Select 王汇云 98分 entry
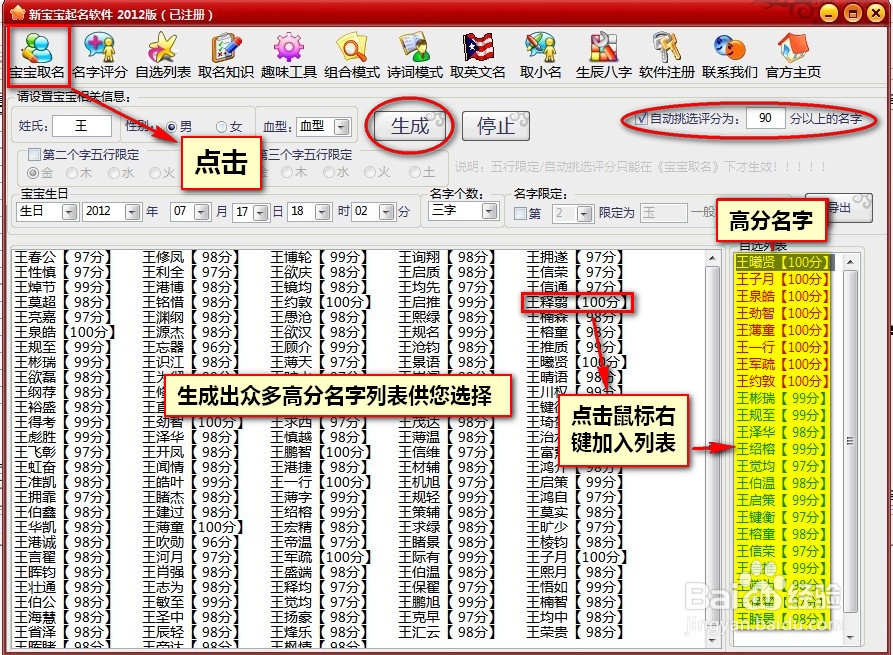Image resolution: width=893 pixels, height=655 pixels. (447, 632)
